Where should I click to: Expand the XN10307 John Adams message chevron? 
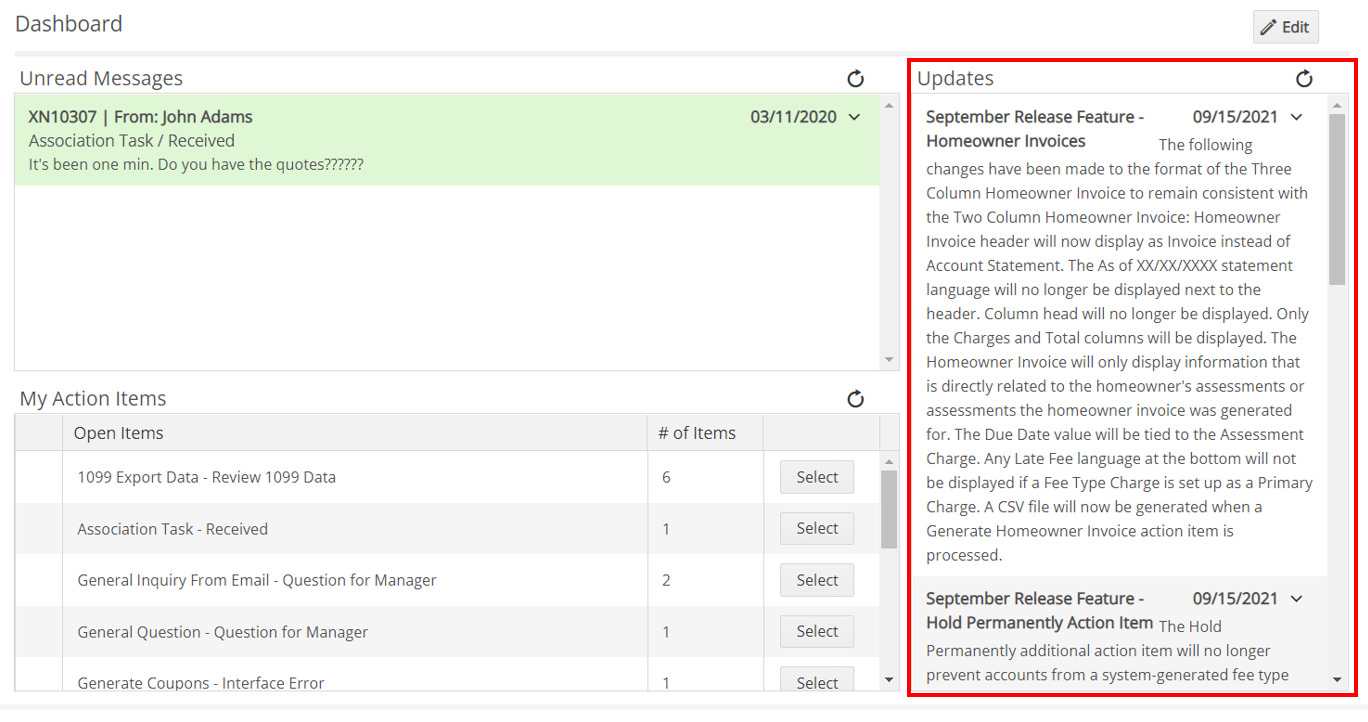(854, 117)
